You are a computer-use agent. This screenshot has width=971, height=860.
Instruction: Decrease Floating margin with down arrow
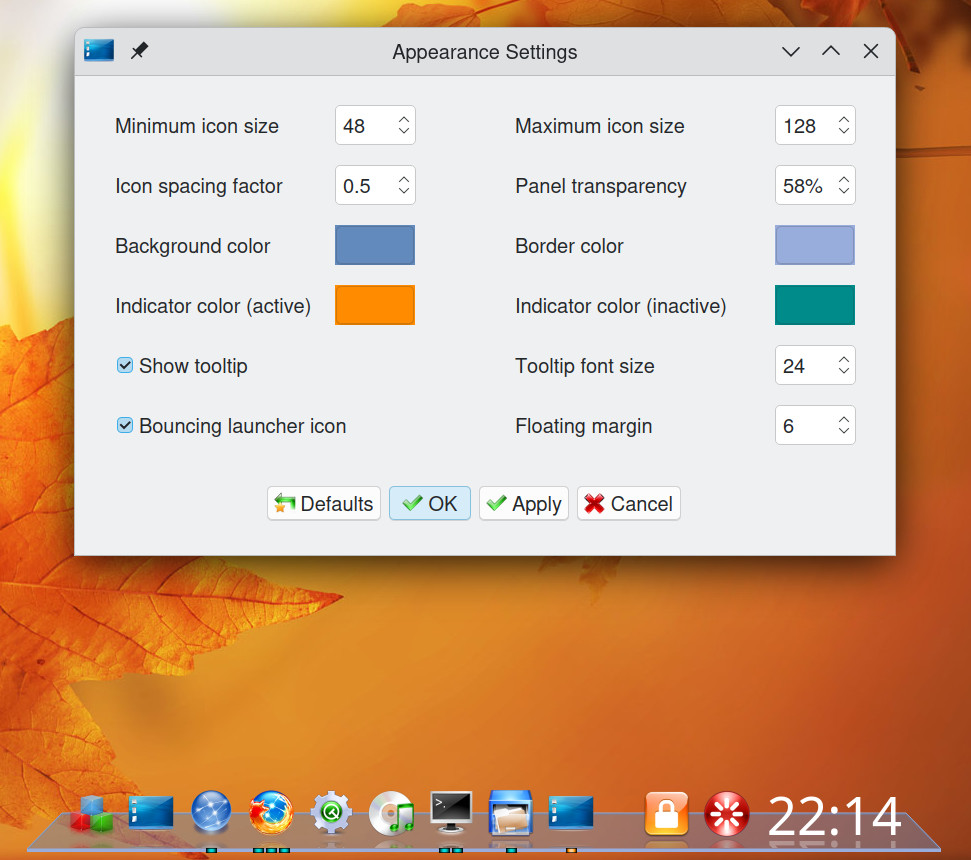pyautogui.click(x=843, y=430)
